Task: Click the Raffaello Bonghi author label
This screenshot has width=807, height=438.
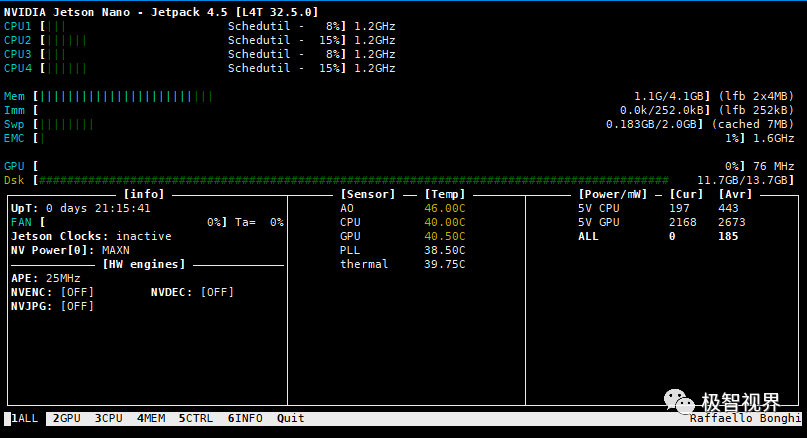Action: [745, 418]
